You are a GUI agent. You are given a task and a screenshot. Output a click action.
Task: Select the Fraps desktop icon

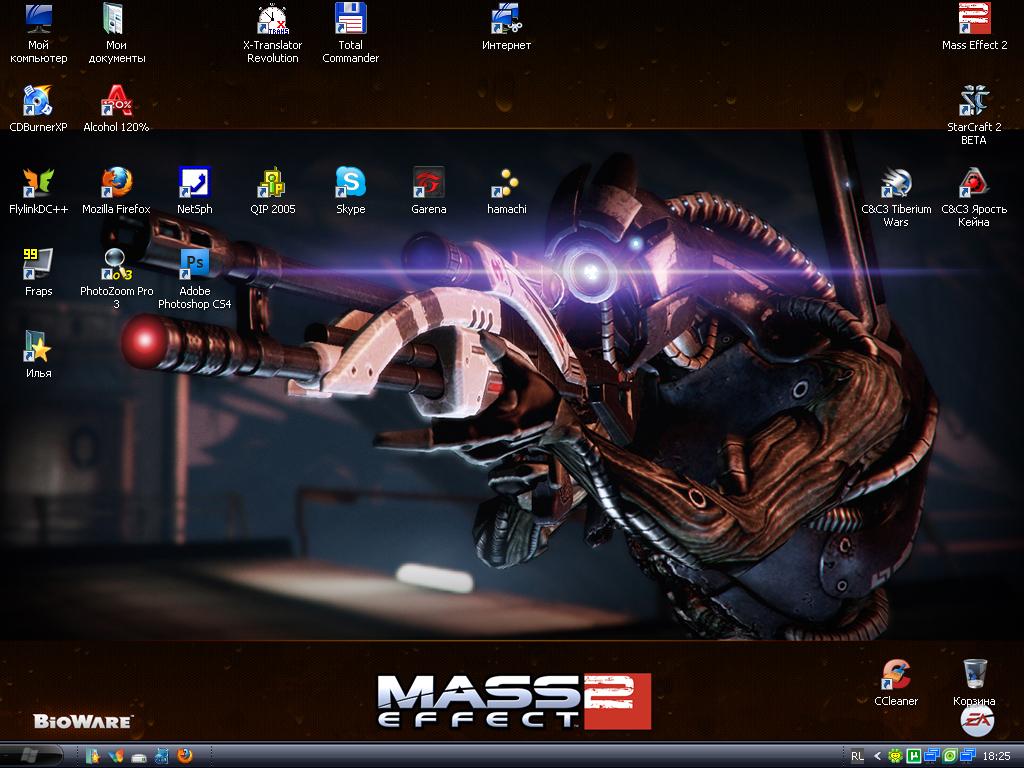click(39, 272)
